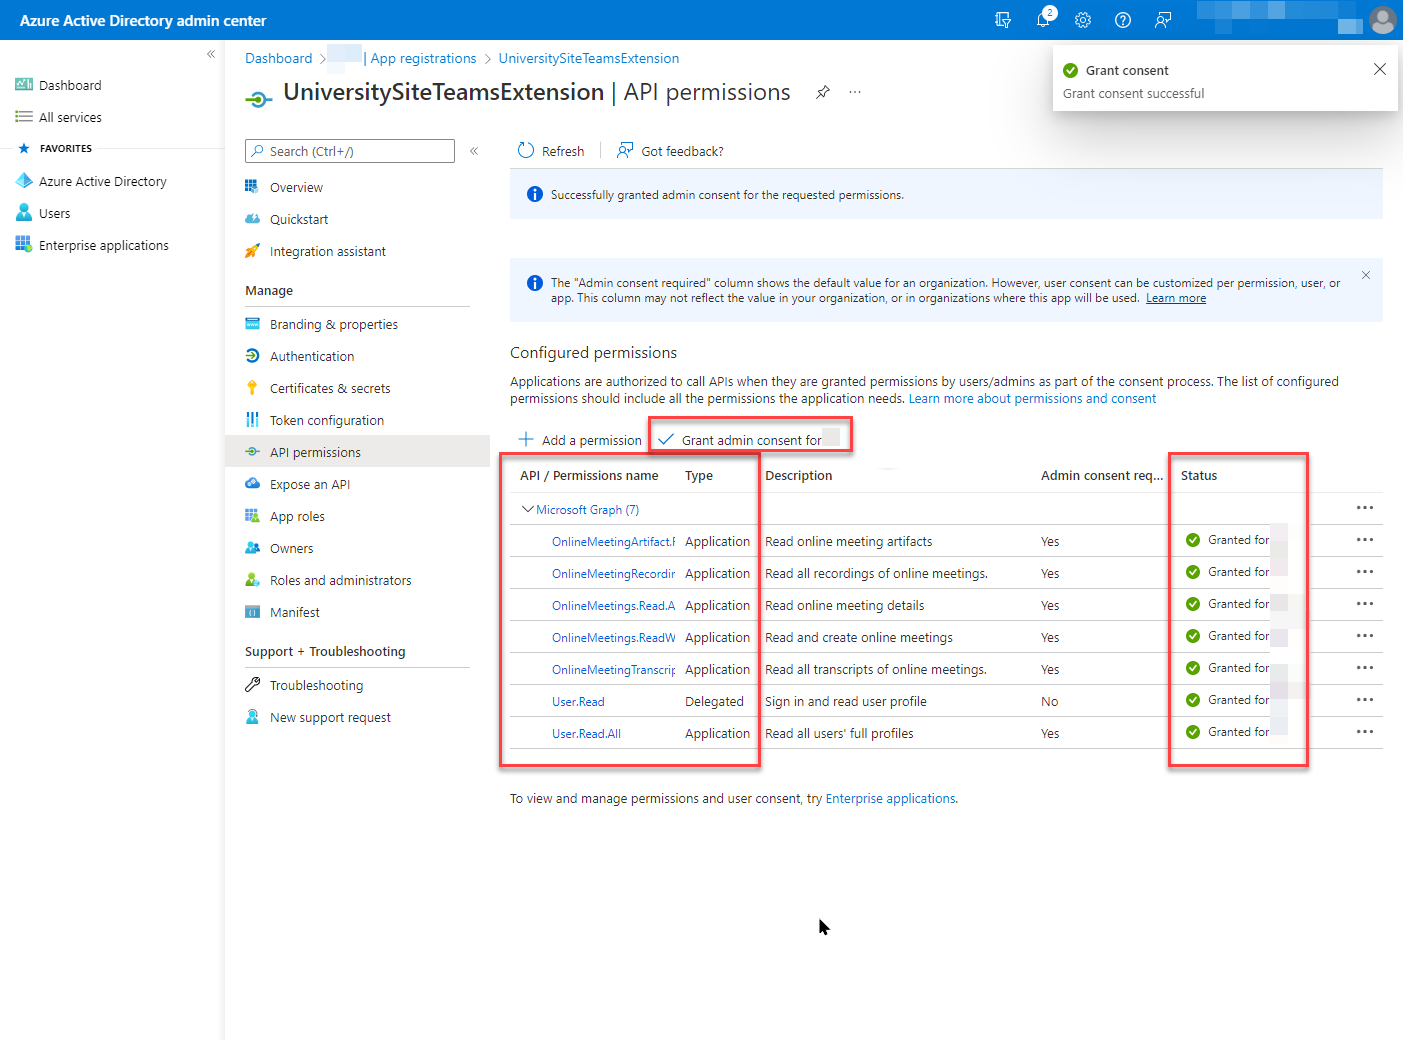Open Expose an API

point(298,484)
